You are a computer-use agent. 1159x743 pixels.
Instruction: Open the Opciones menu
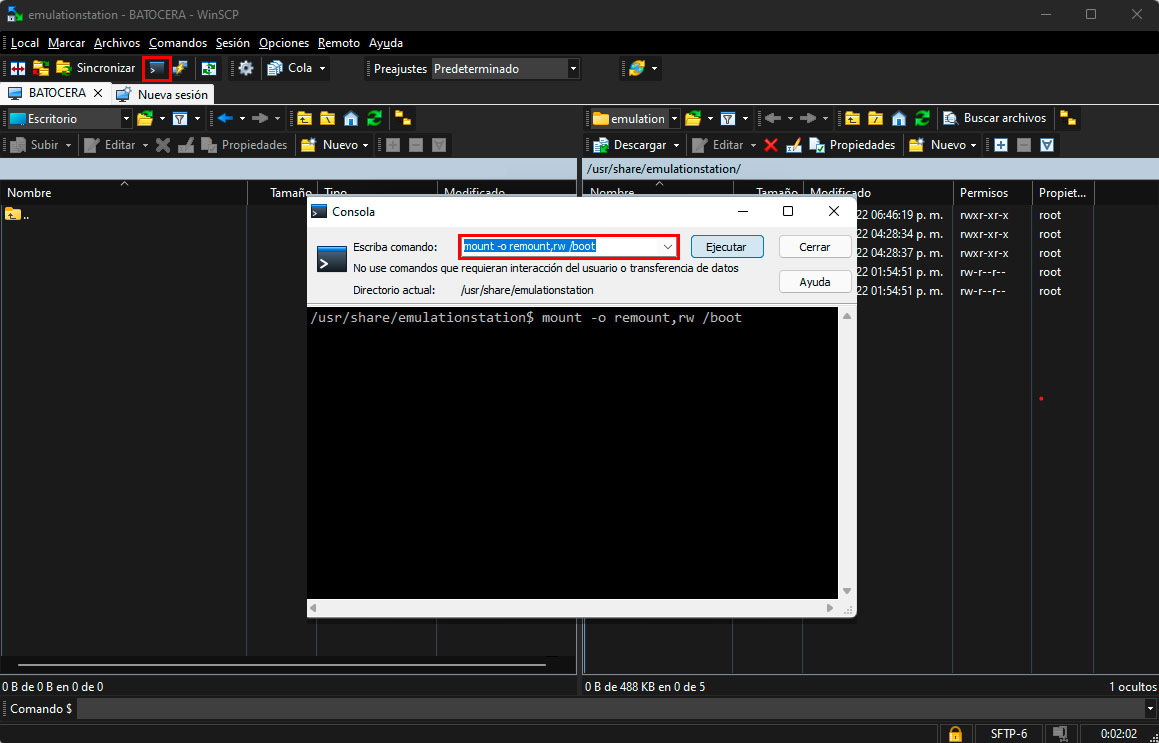284,43
